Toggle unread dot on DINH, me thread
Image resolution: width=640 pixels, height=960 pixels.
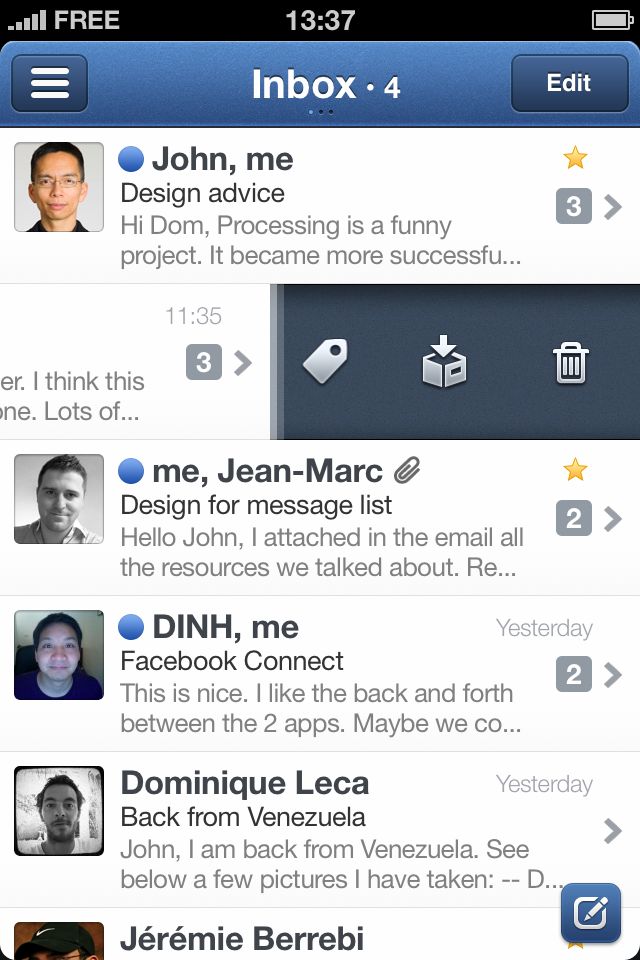pyautogui.click(x=131, y=627)
